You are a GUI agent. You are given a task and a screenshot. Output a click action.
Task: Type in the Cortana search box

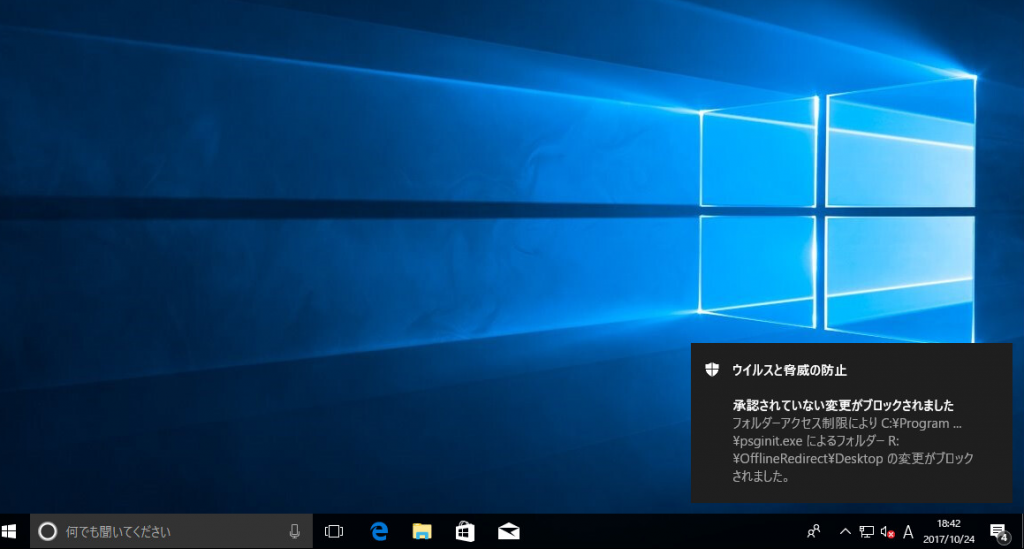(x=171, y=531)
